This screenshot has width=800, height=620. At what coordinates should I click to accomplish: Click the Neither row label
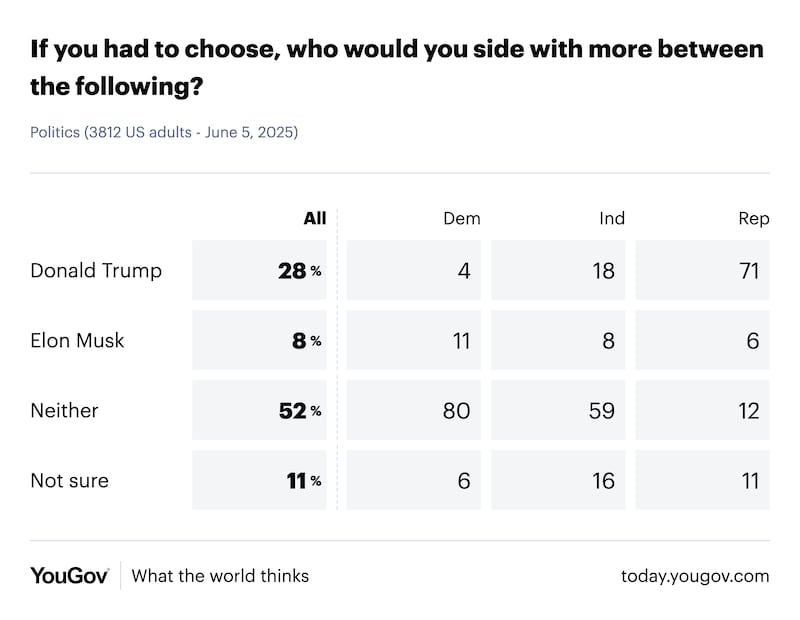pyautogui.click(x=64, y=410)
